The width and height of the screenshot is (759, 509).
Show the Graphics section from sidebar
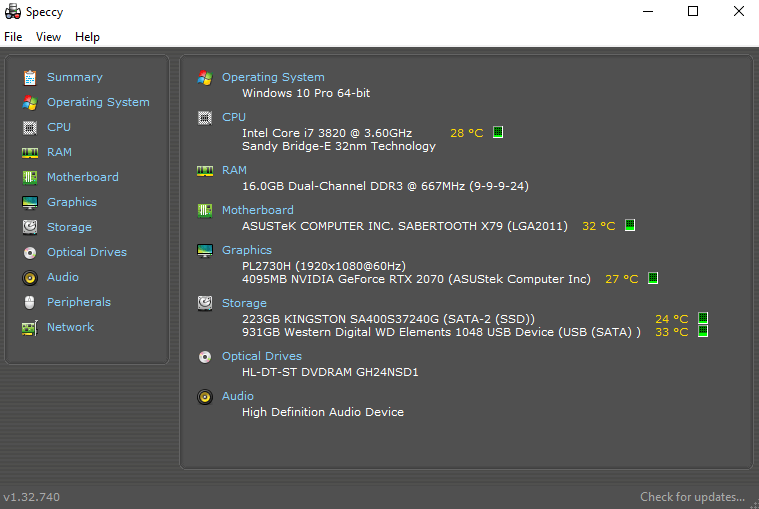(x=72, y=202)
